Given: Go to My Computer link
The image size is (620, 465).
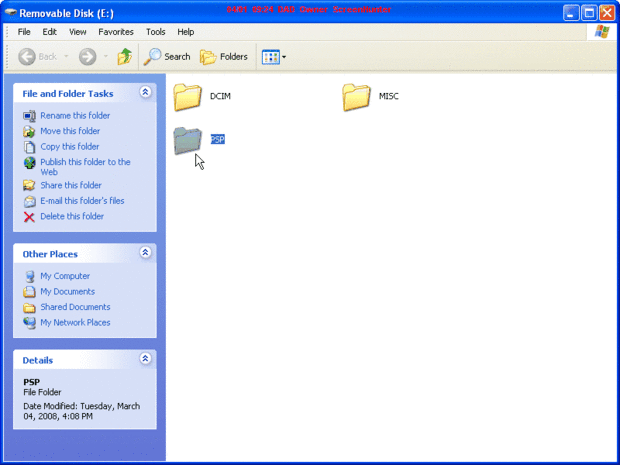Looking at the screenshot, I should point(65,276).
